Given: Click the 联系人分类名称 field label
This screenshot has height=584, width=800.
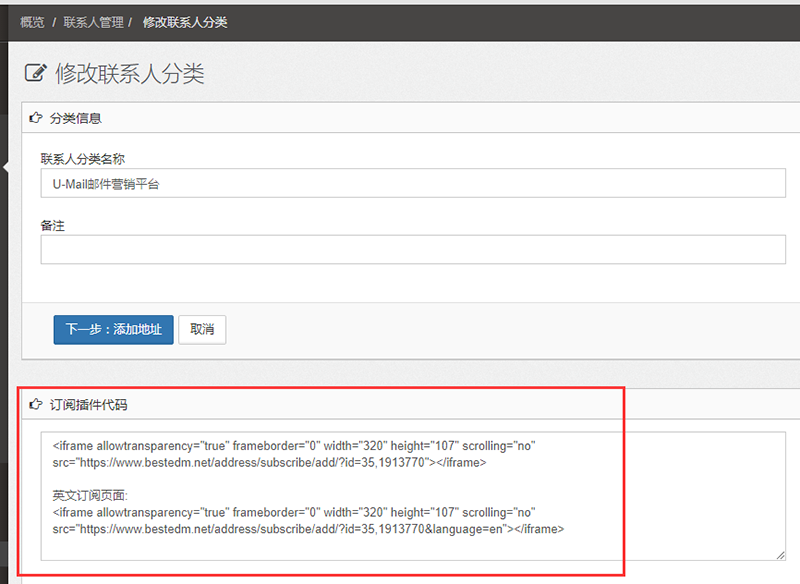Looking at the screenshot, I should click(82, 159).
